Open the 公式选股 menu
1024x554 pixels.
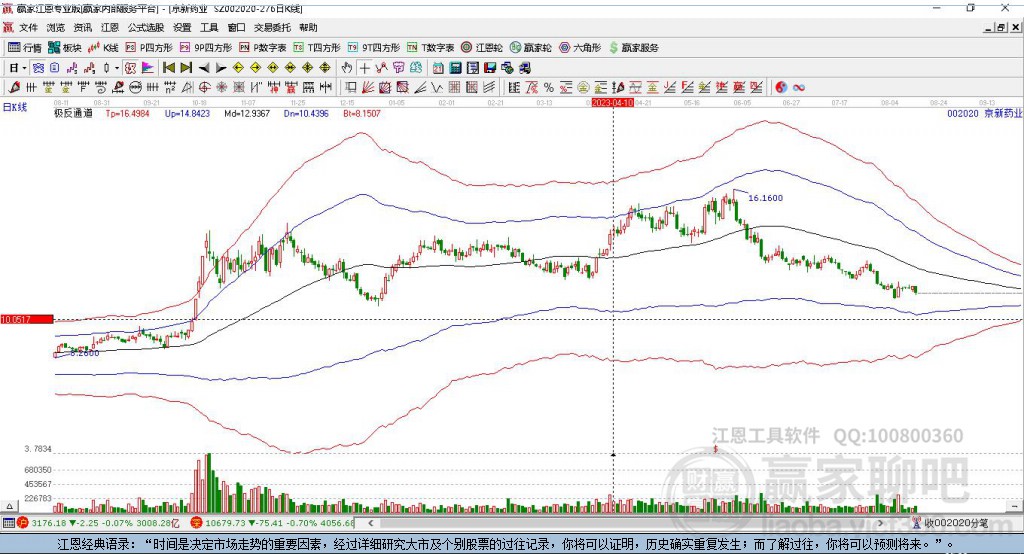(146, 27)
